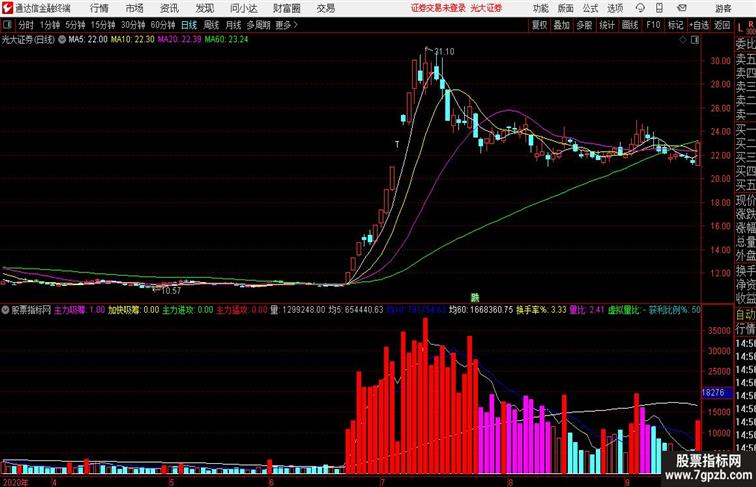
Task: Click the diamond icon at the chart's top right
Action: 683,40
